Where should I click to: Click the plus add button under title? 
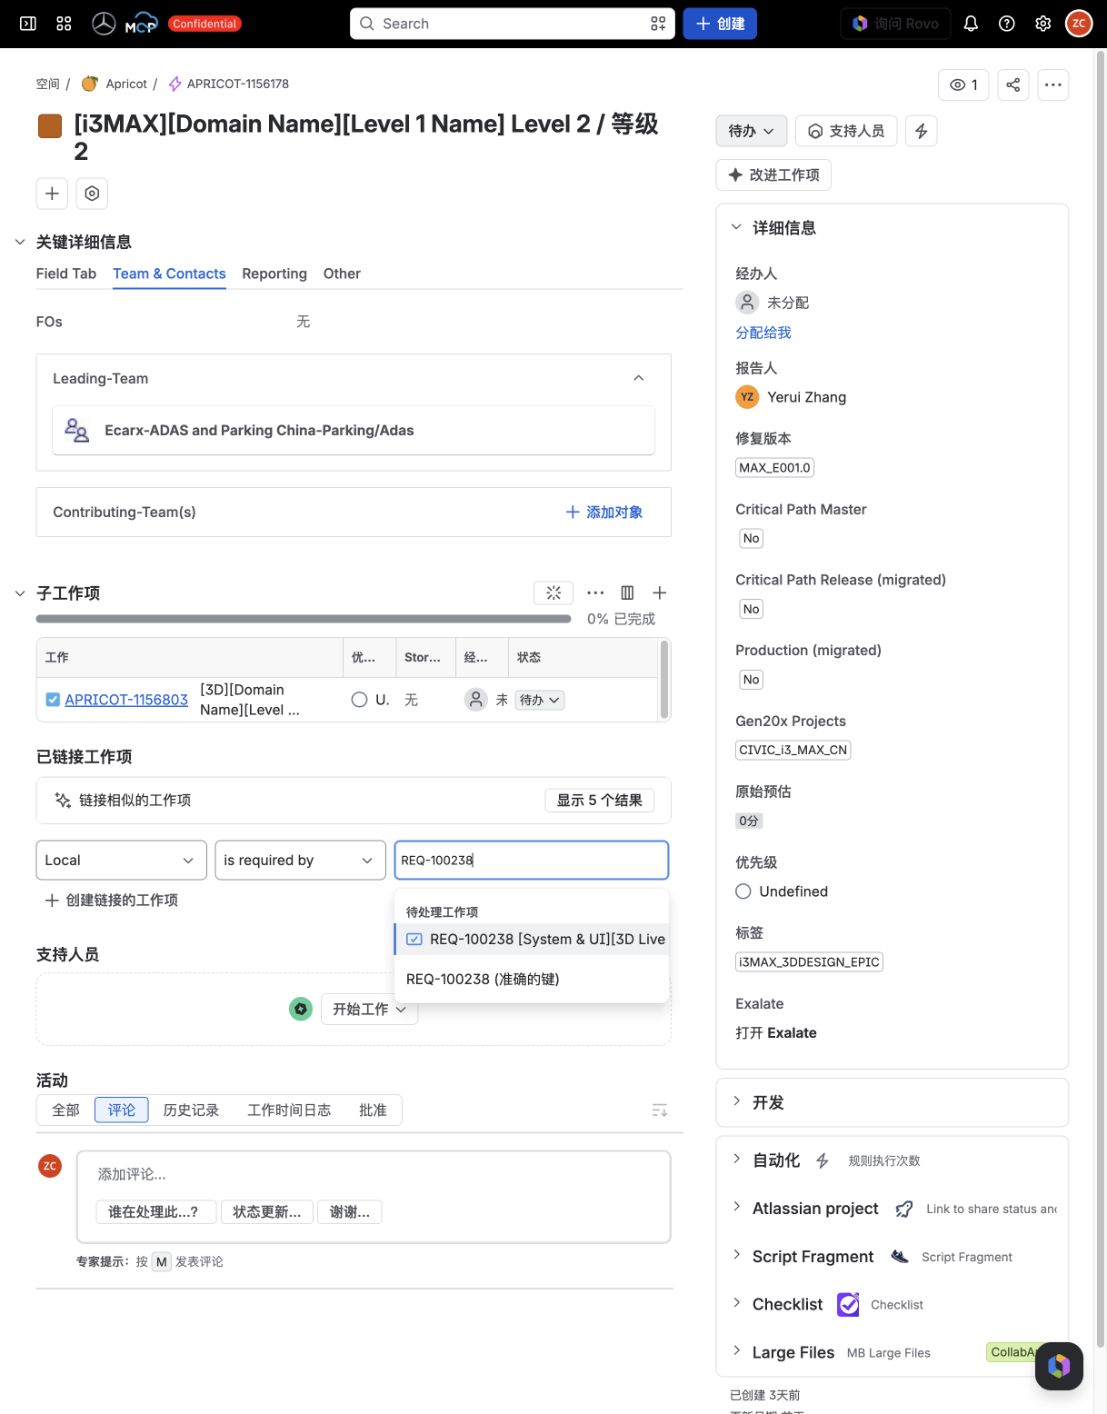coord(52,193)
